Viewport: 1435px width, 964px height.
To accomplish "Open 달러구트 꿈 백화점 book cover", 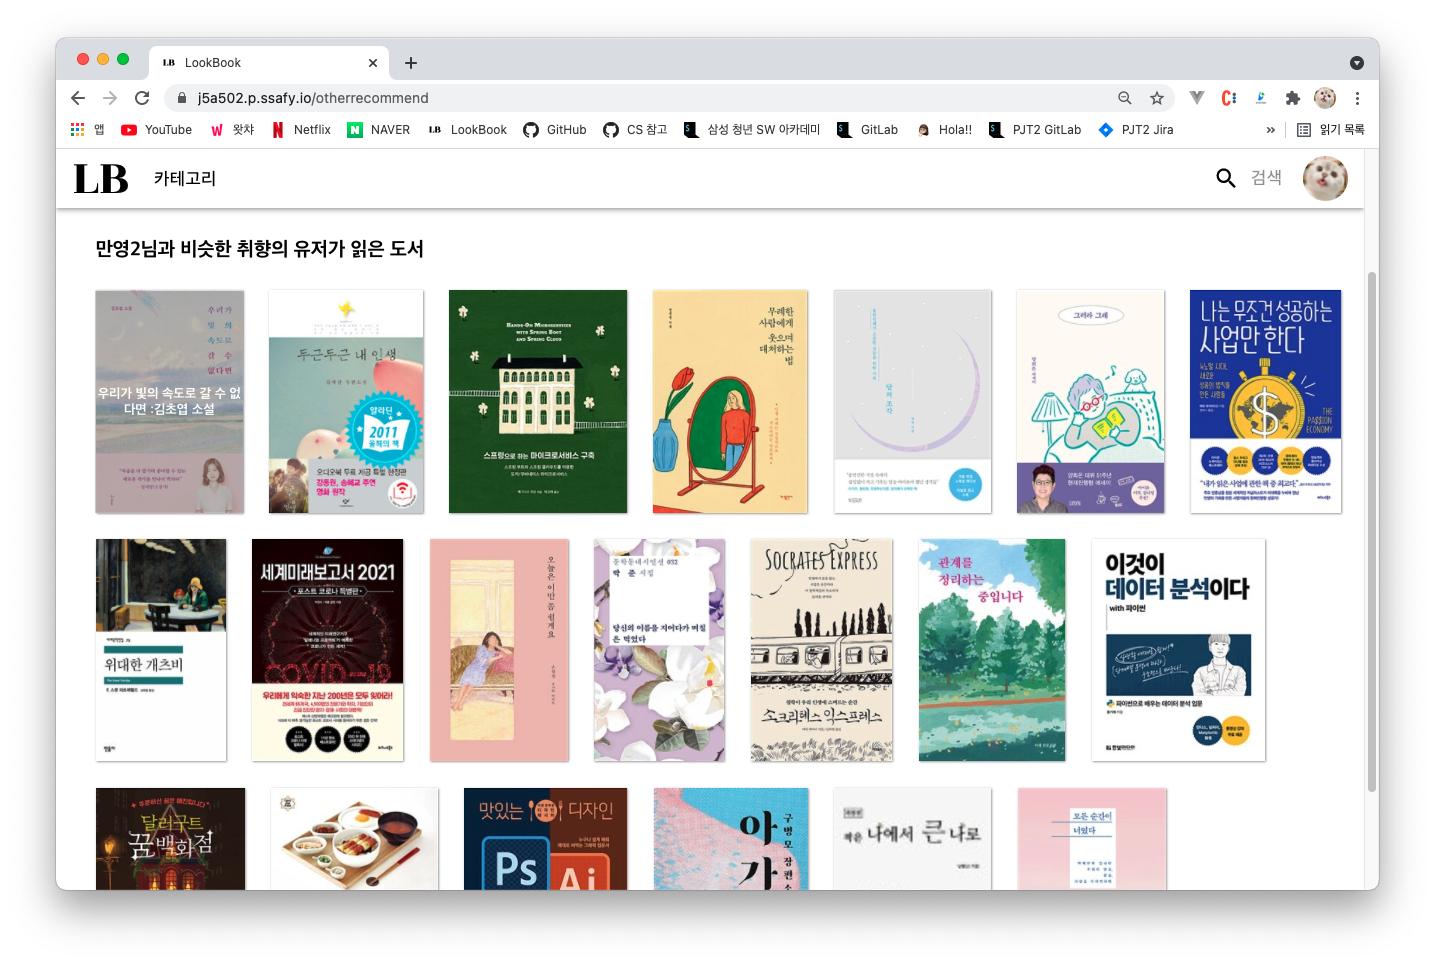I will (170, 838).
